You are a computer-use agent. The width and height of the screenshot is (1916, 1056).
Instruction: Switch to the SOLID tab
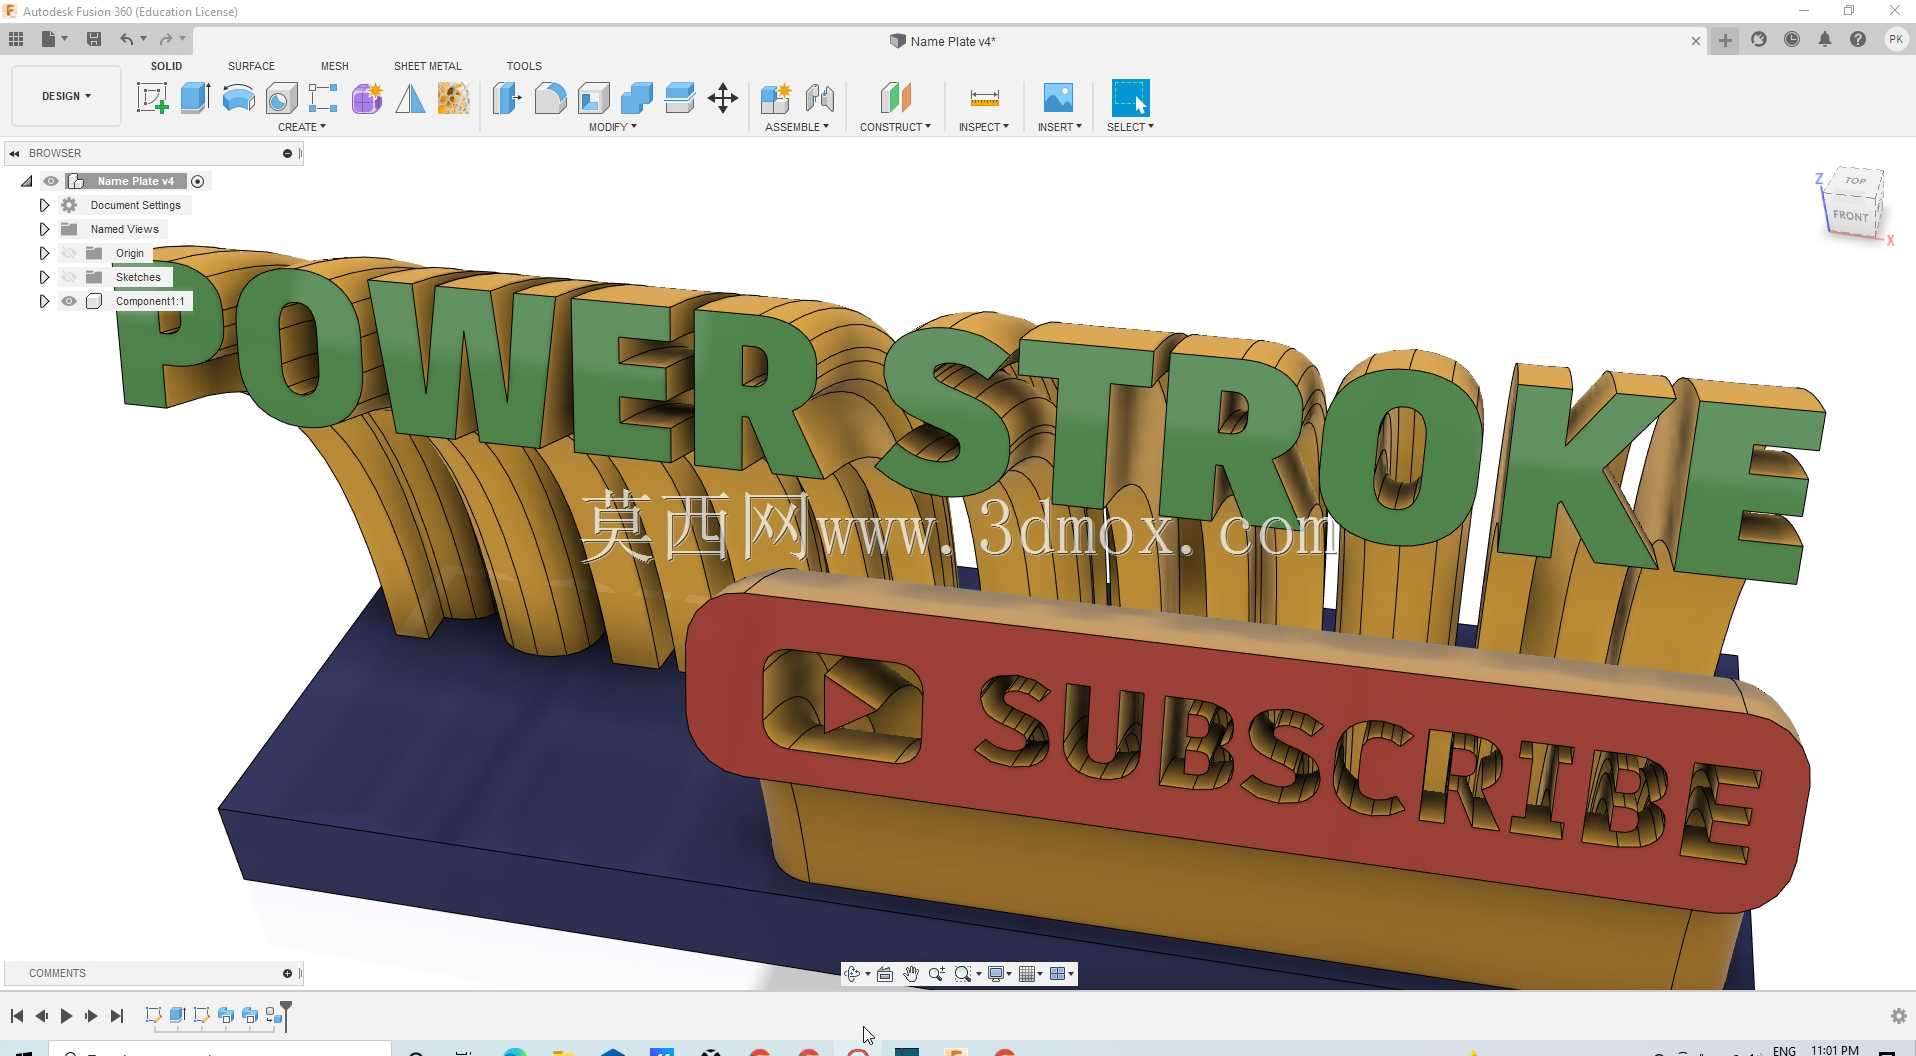tap(166, 66)
